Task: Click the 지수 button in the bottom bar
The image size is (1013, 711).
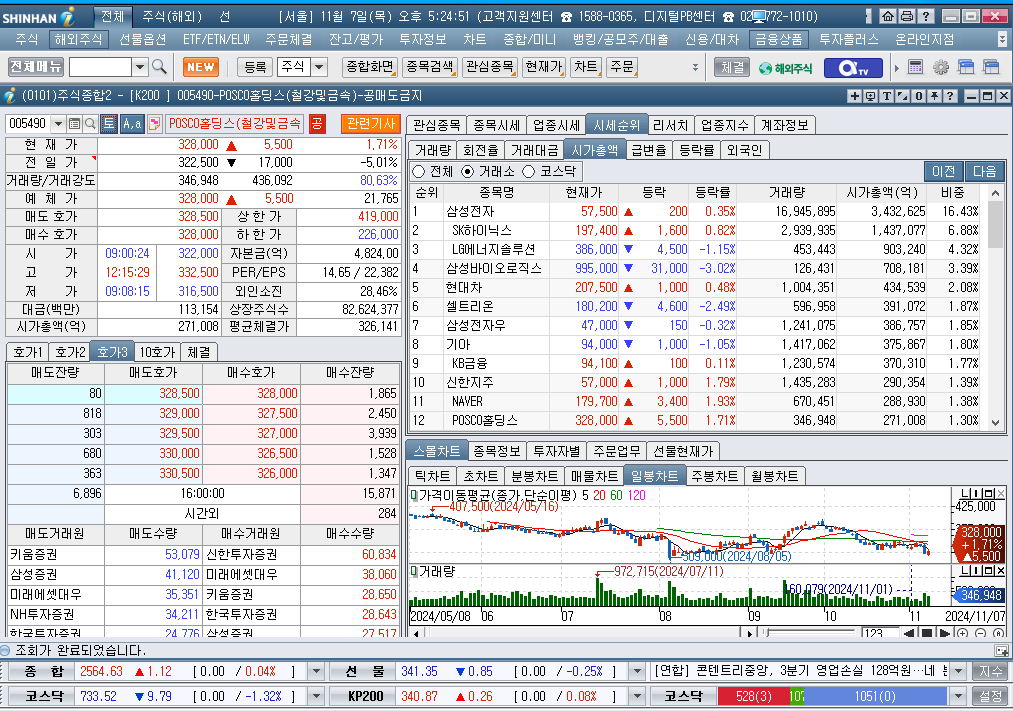Action: [990, 672]
